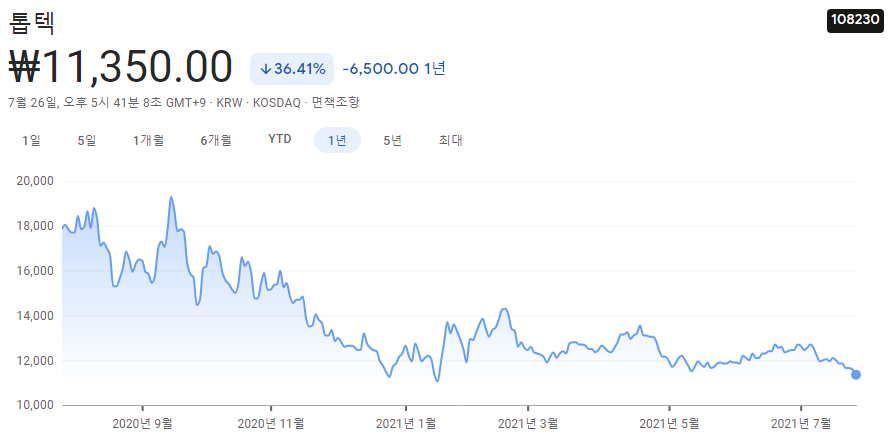Viewport: 893px width, 444px height.
Task: Click the KOSDAQ exchange label
Action: [277, 102]
